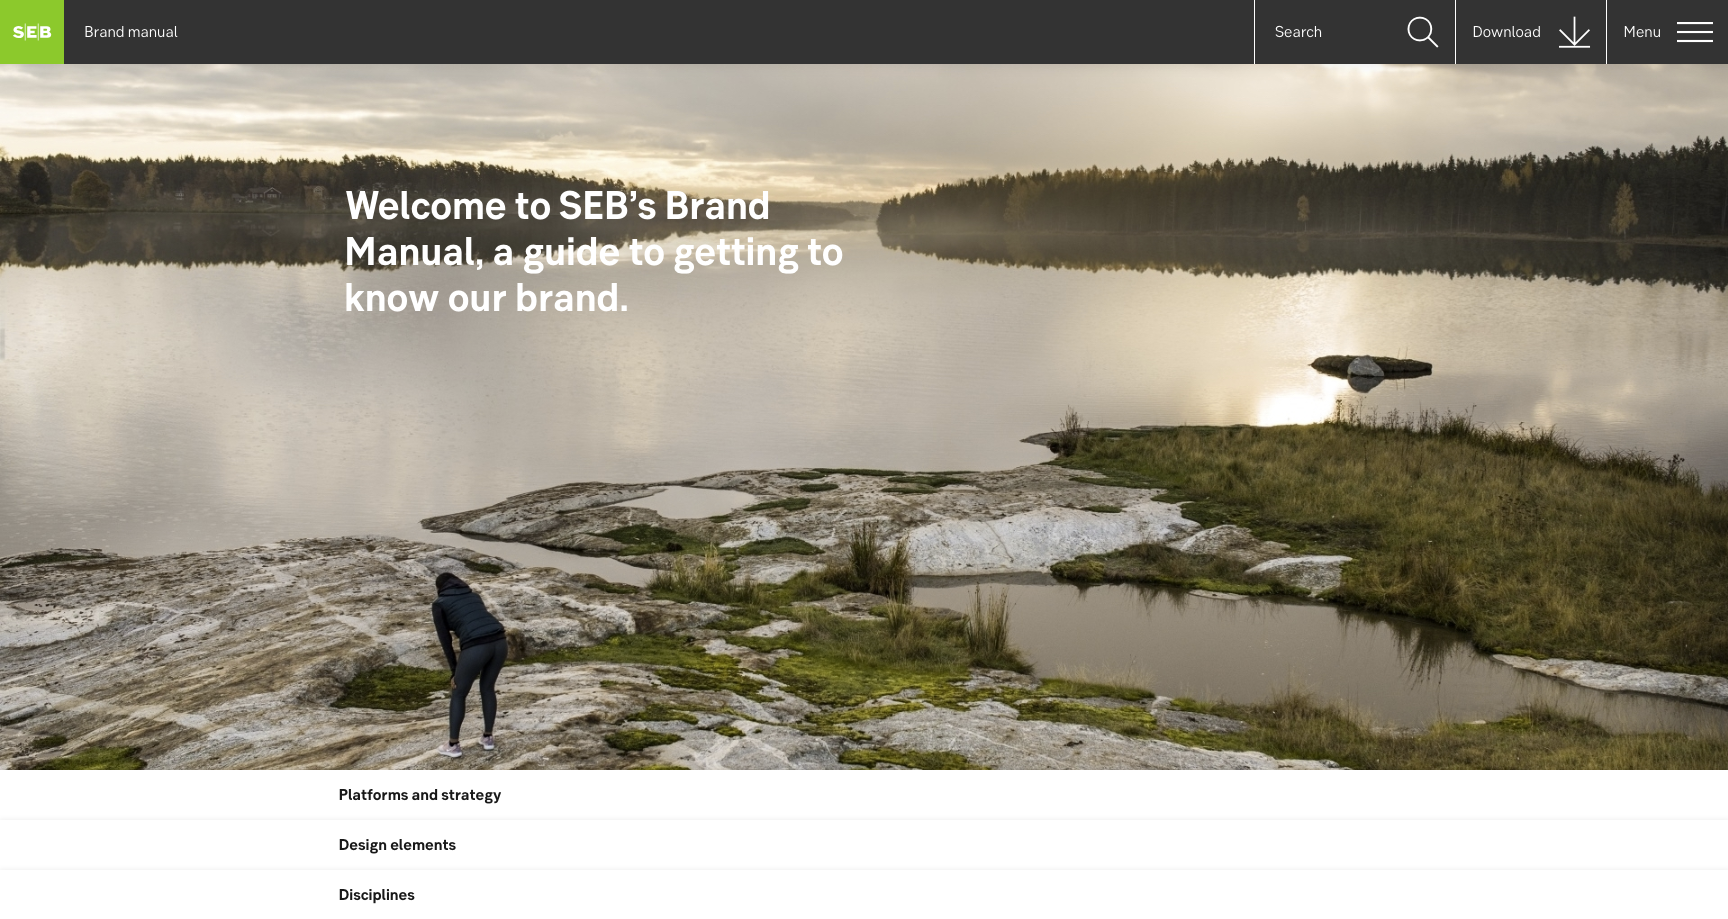1728x919 pixels.
Task: Click the green SEB logo
Action: click(x=32, y=32)
